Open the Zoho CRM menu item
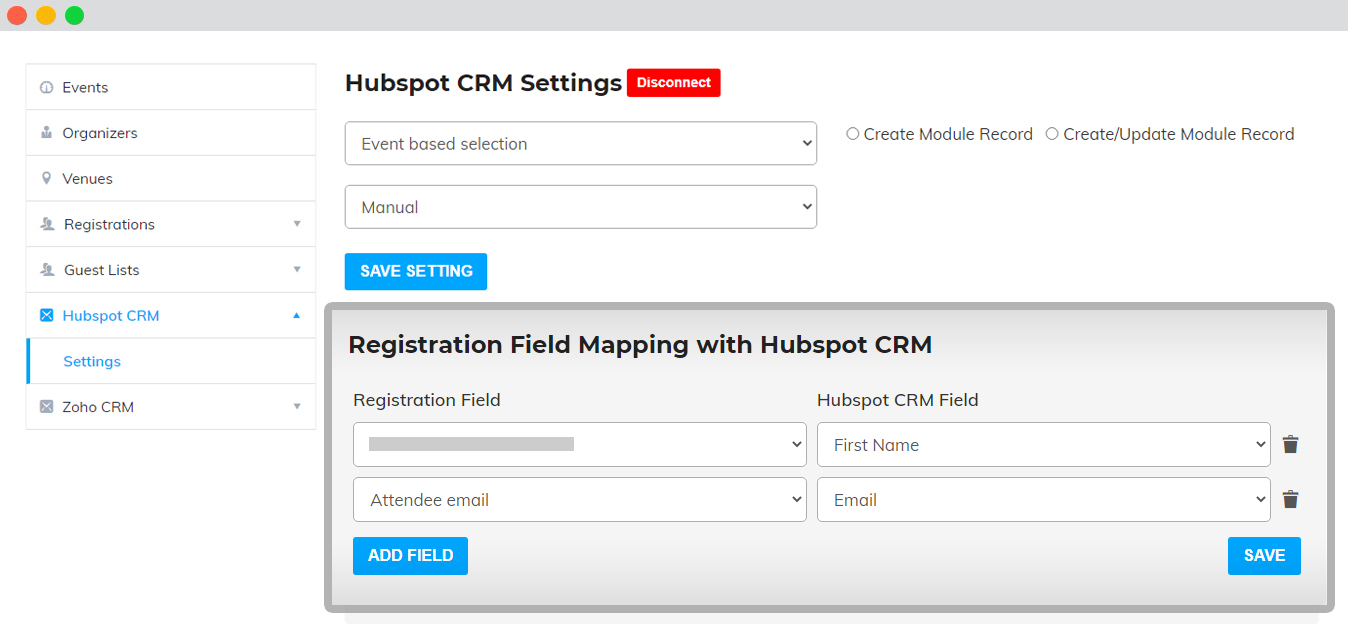The height and width of the screenshot is (635, 1348). pos(171,407)
